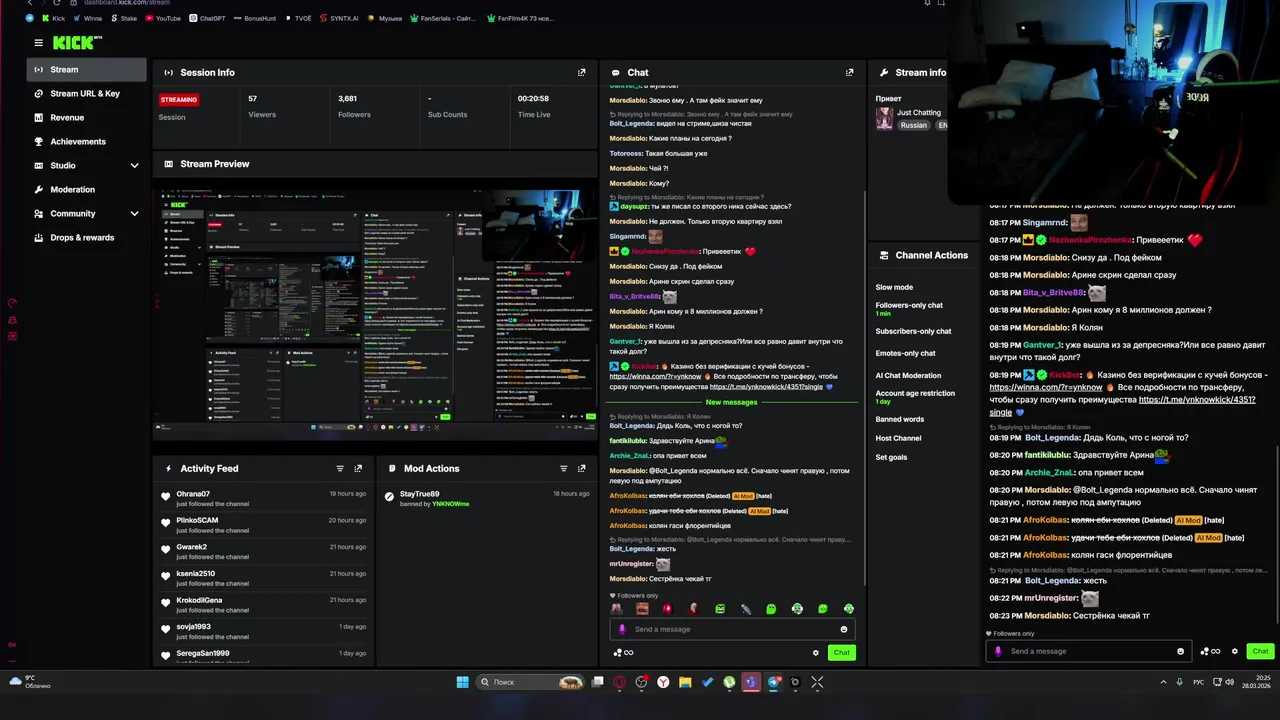
Task: Open Host Channel action
Action: tap(898, 438)
